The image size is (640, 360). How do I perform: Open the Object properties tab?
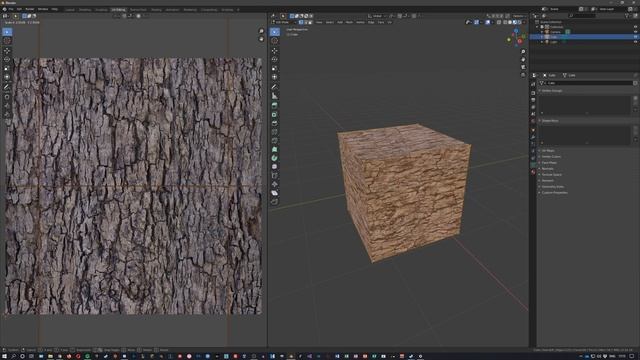coord(533,130)
